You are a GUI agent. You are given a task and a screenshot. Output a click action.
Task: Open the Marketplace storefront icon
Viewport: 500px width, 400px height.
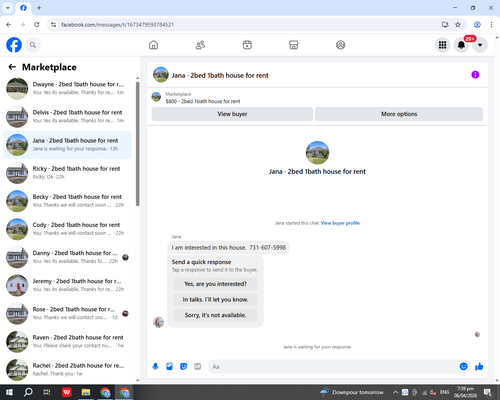pyautogui.click(x=294, y=45)
